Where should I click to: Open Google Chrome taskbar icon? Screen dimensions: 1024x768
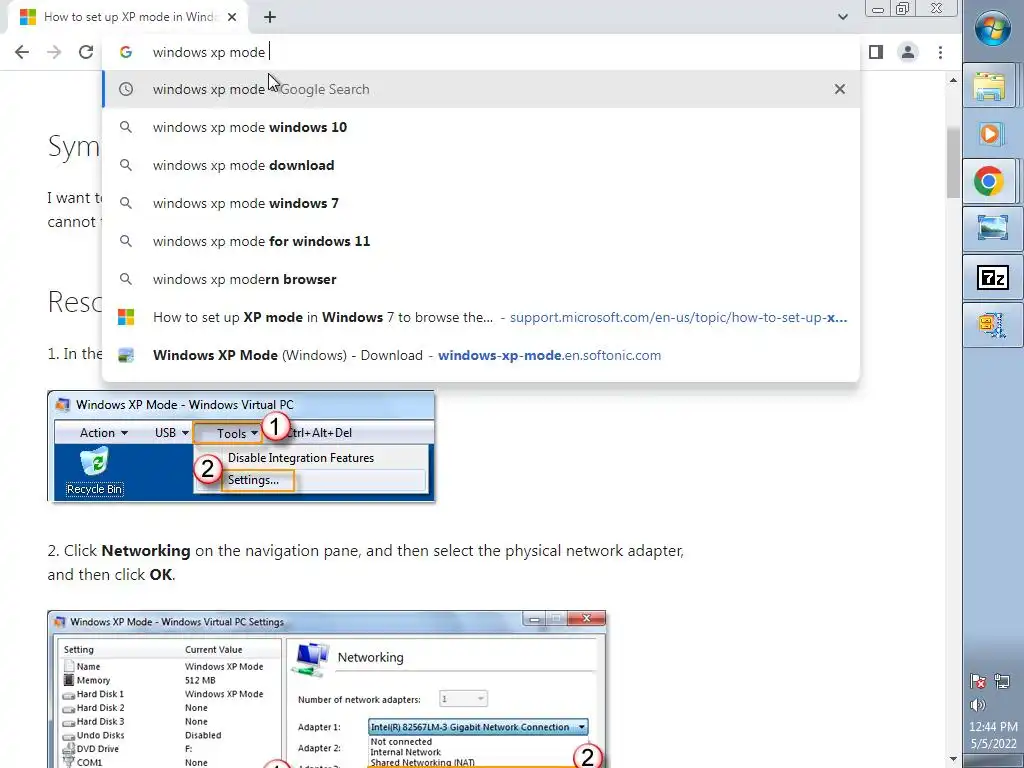point(990,181)
